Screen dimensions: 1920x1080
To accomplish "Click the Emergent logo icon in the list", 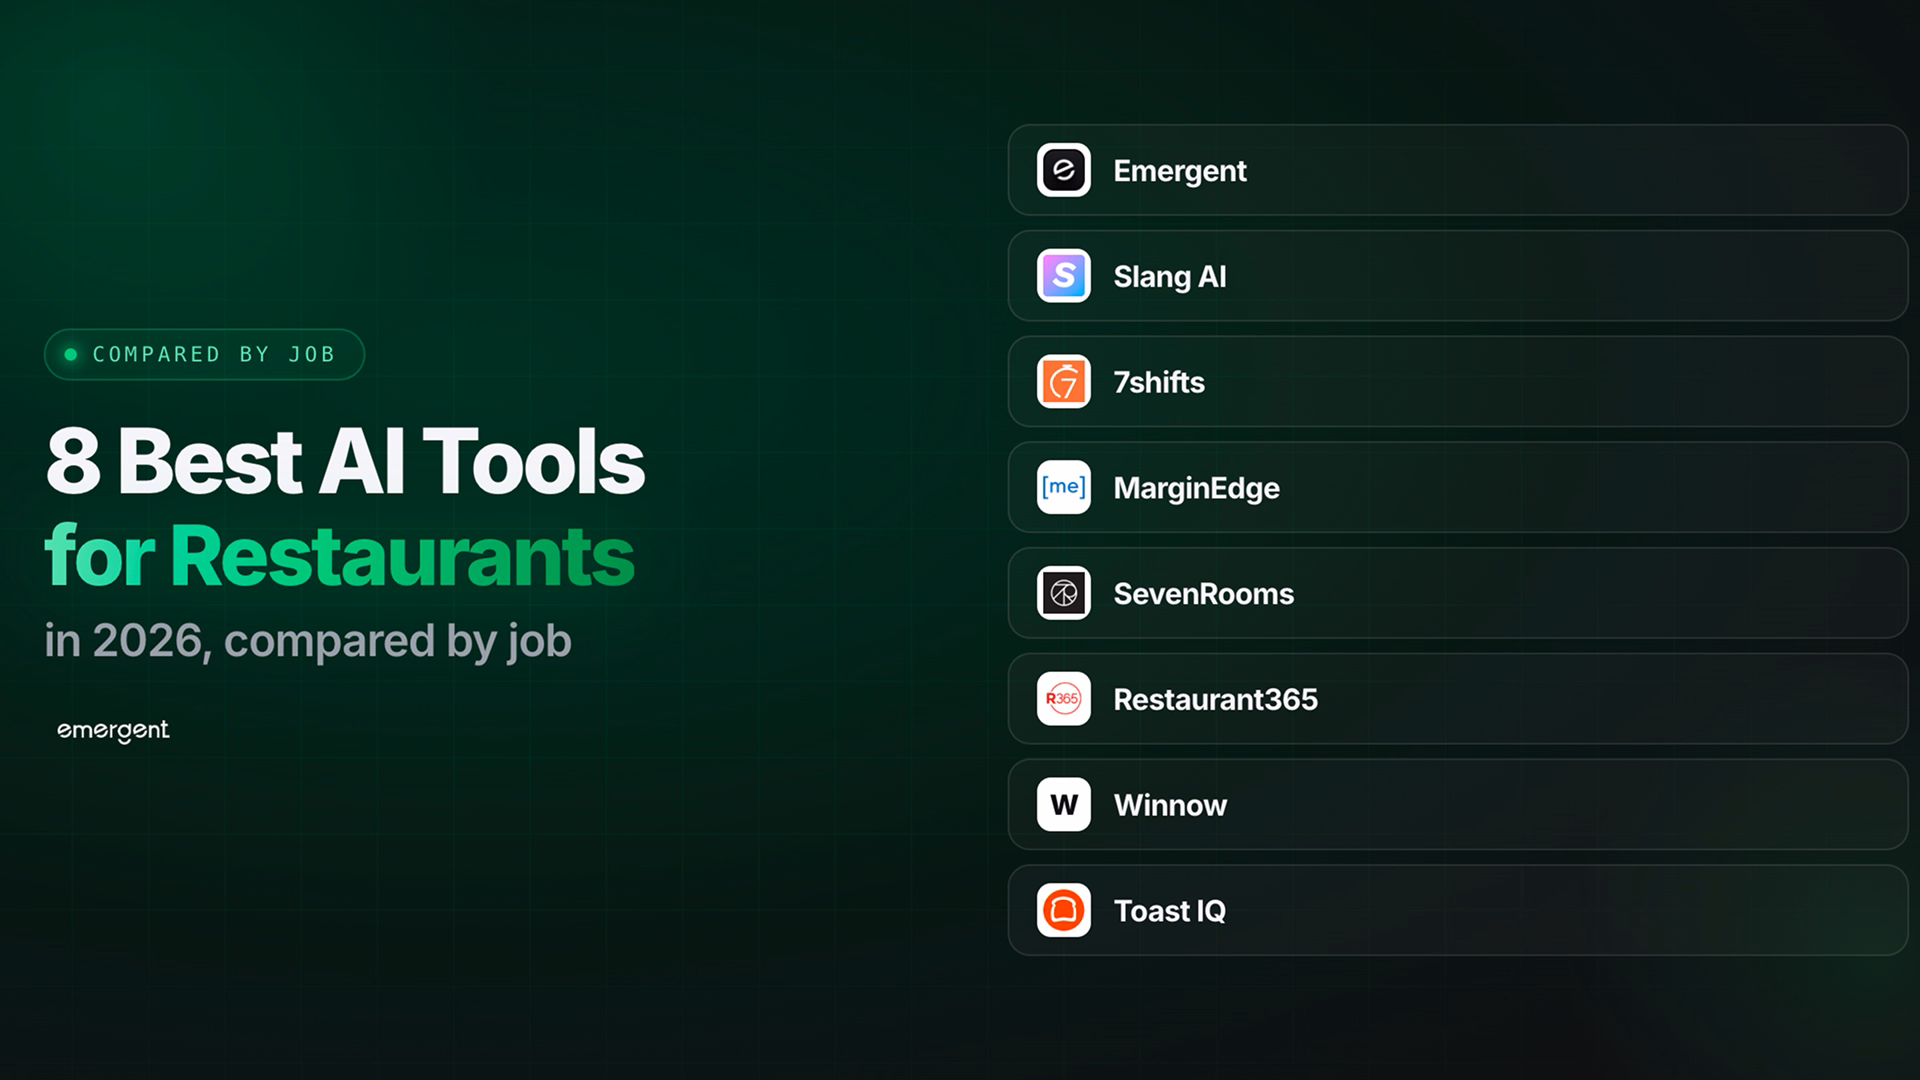I will 1063,170.
